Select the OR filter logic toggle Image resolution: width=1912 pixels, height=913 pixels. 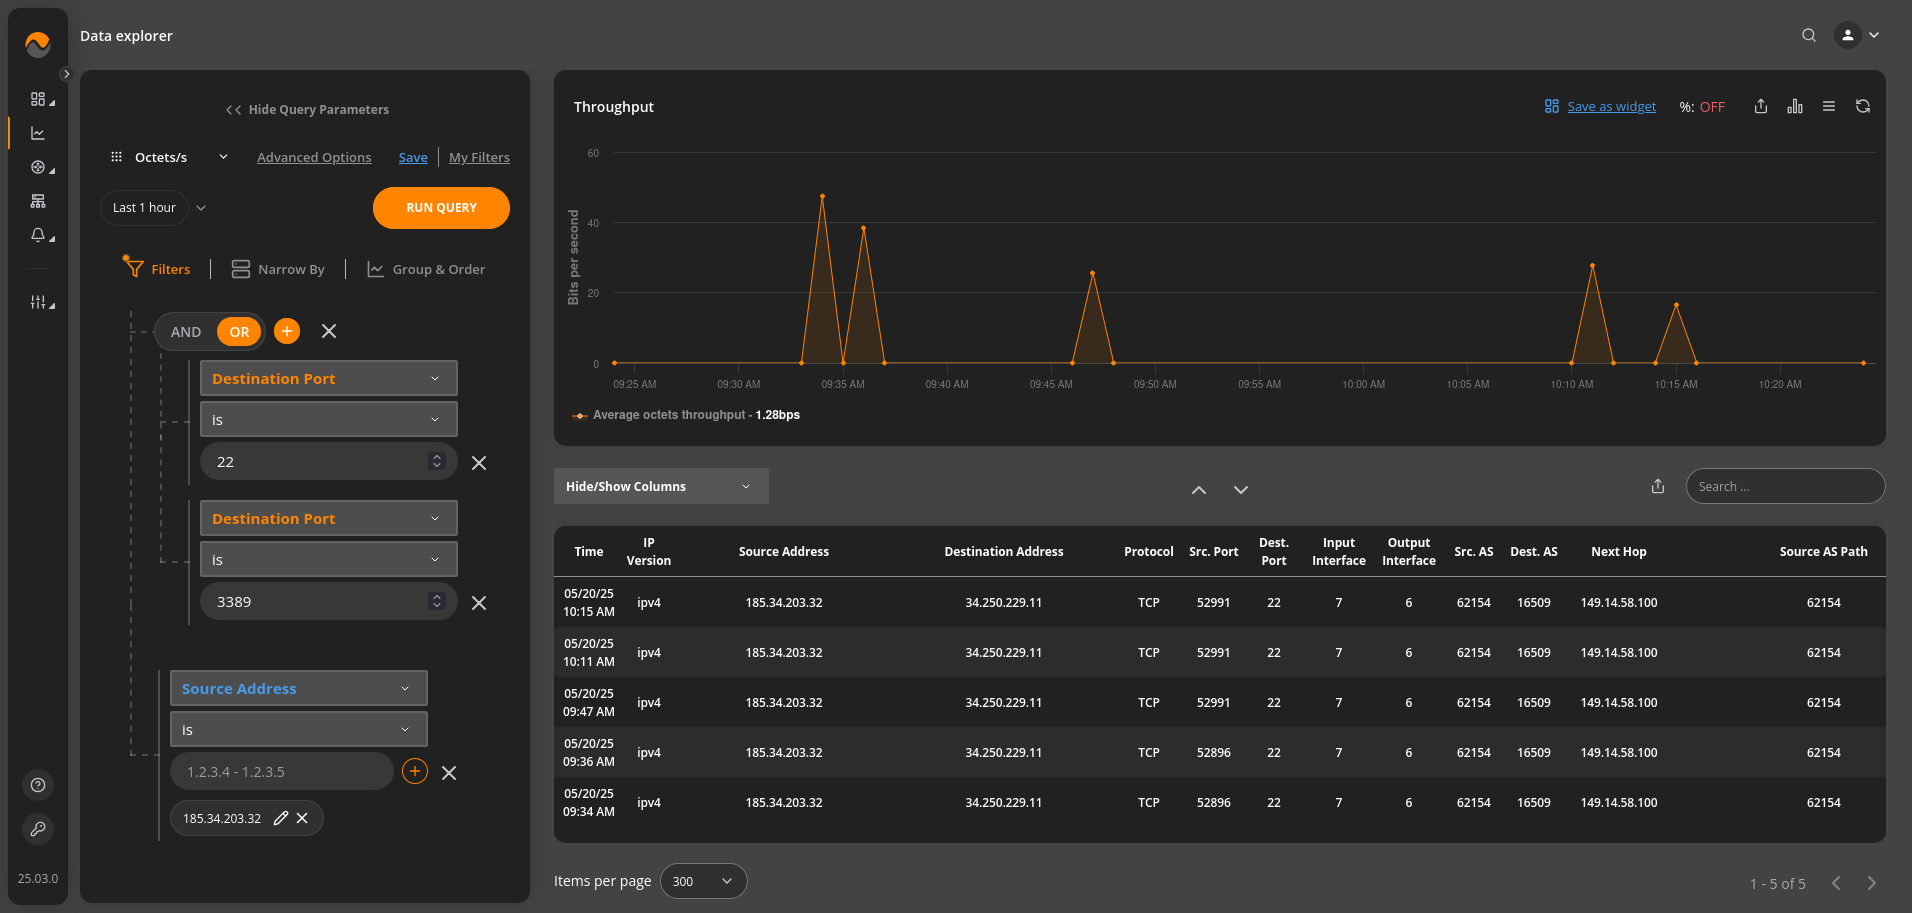tap(239, 332)
